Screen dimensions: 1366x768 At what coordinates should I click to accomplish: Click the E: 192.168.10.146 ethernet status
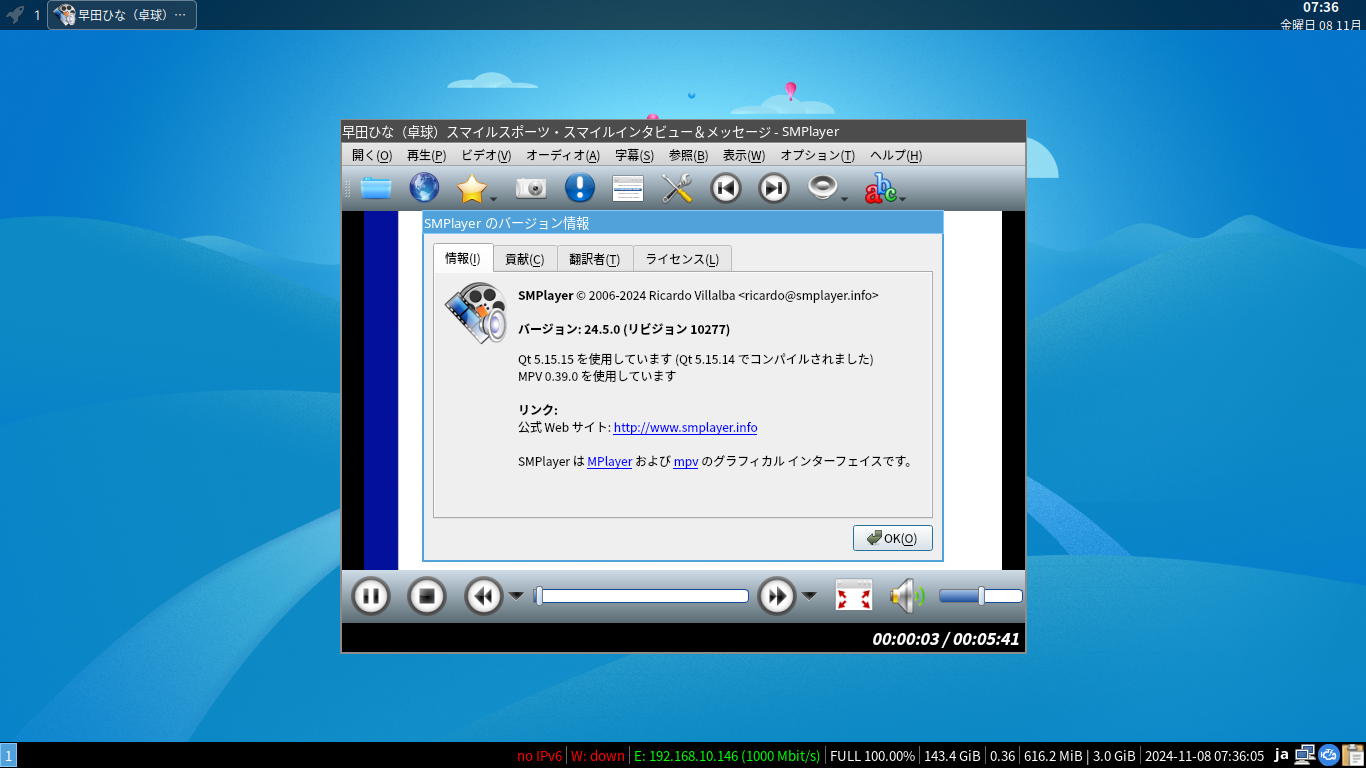pyautogui.click(x=727, y=756)
